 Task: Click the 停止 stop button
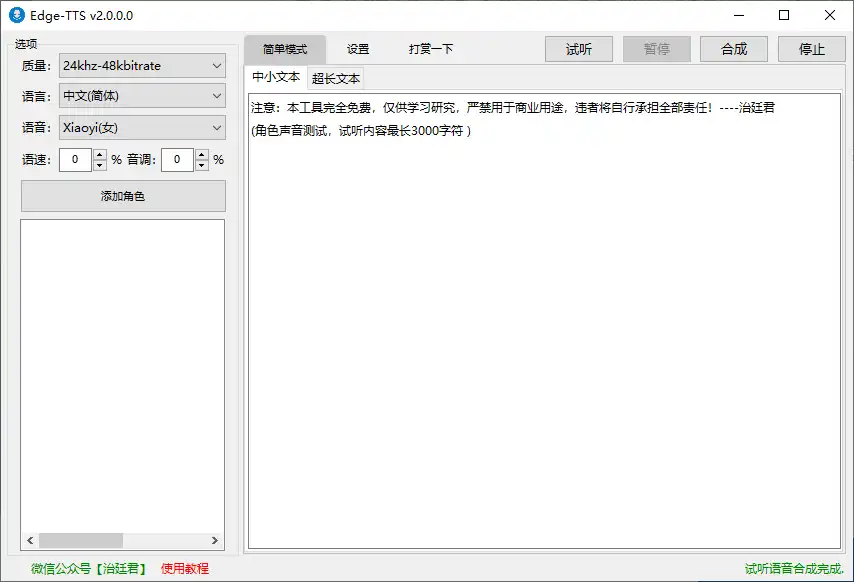[x=812, y=49]
